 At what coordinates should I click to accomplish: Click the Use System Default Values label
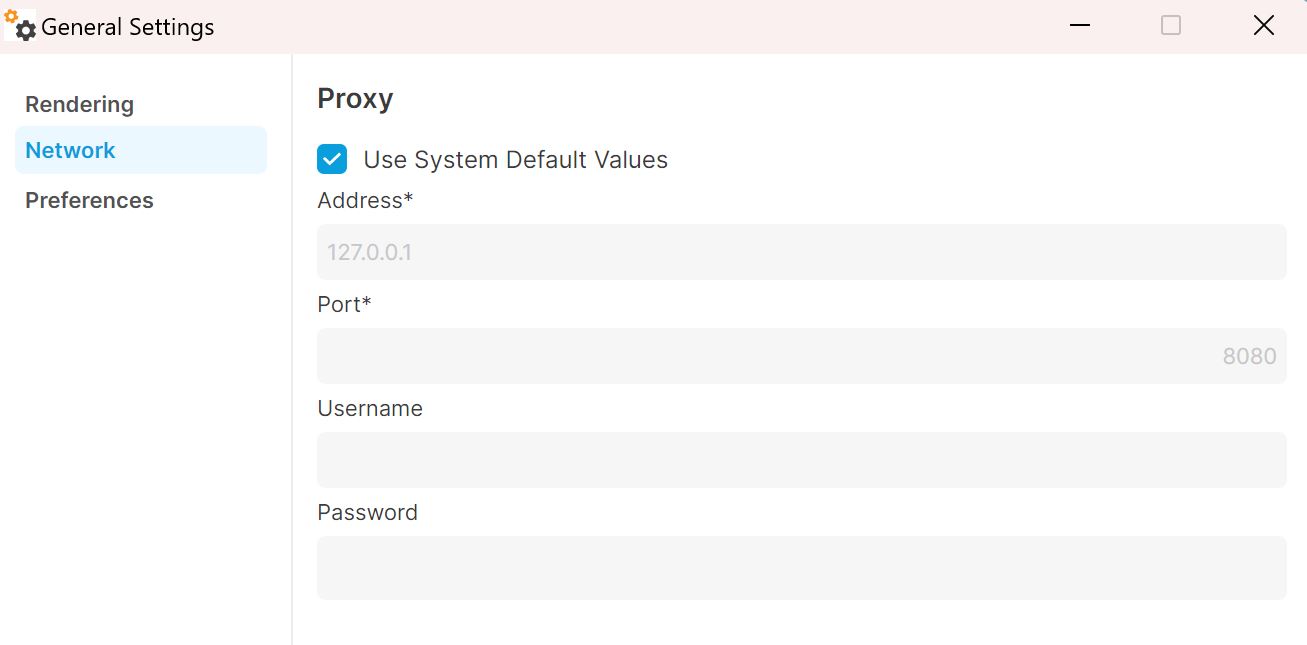(515, 160)
